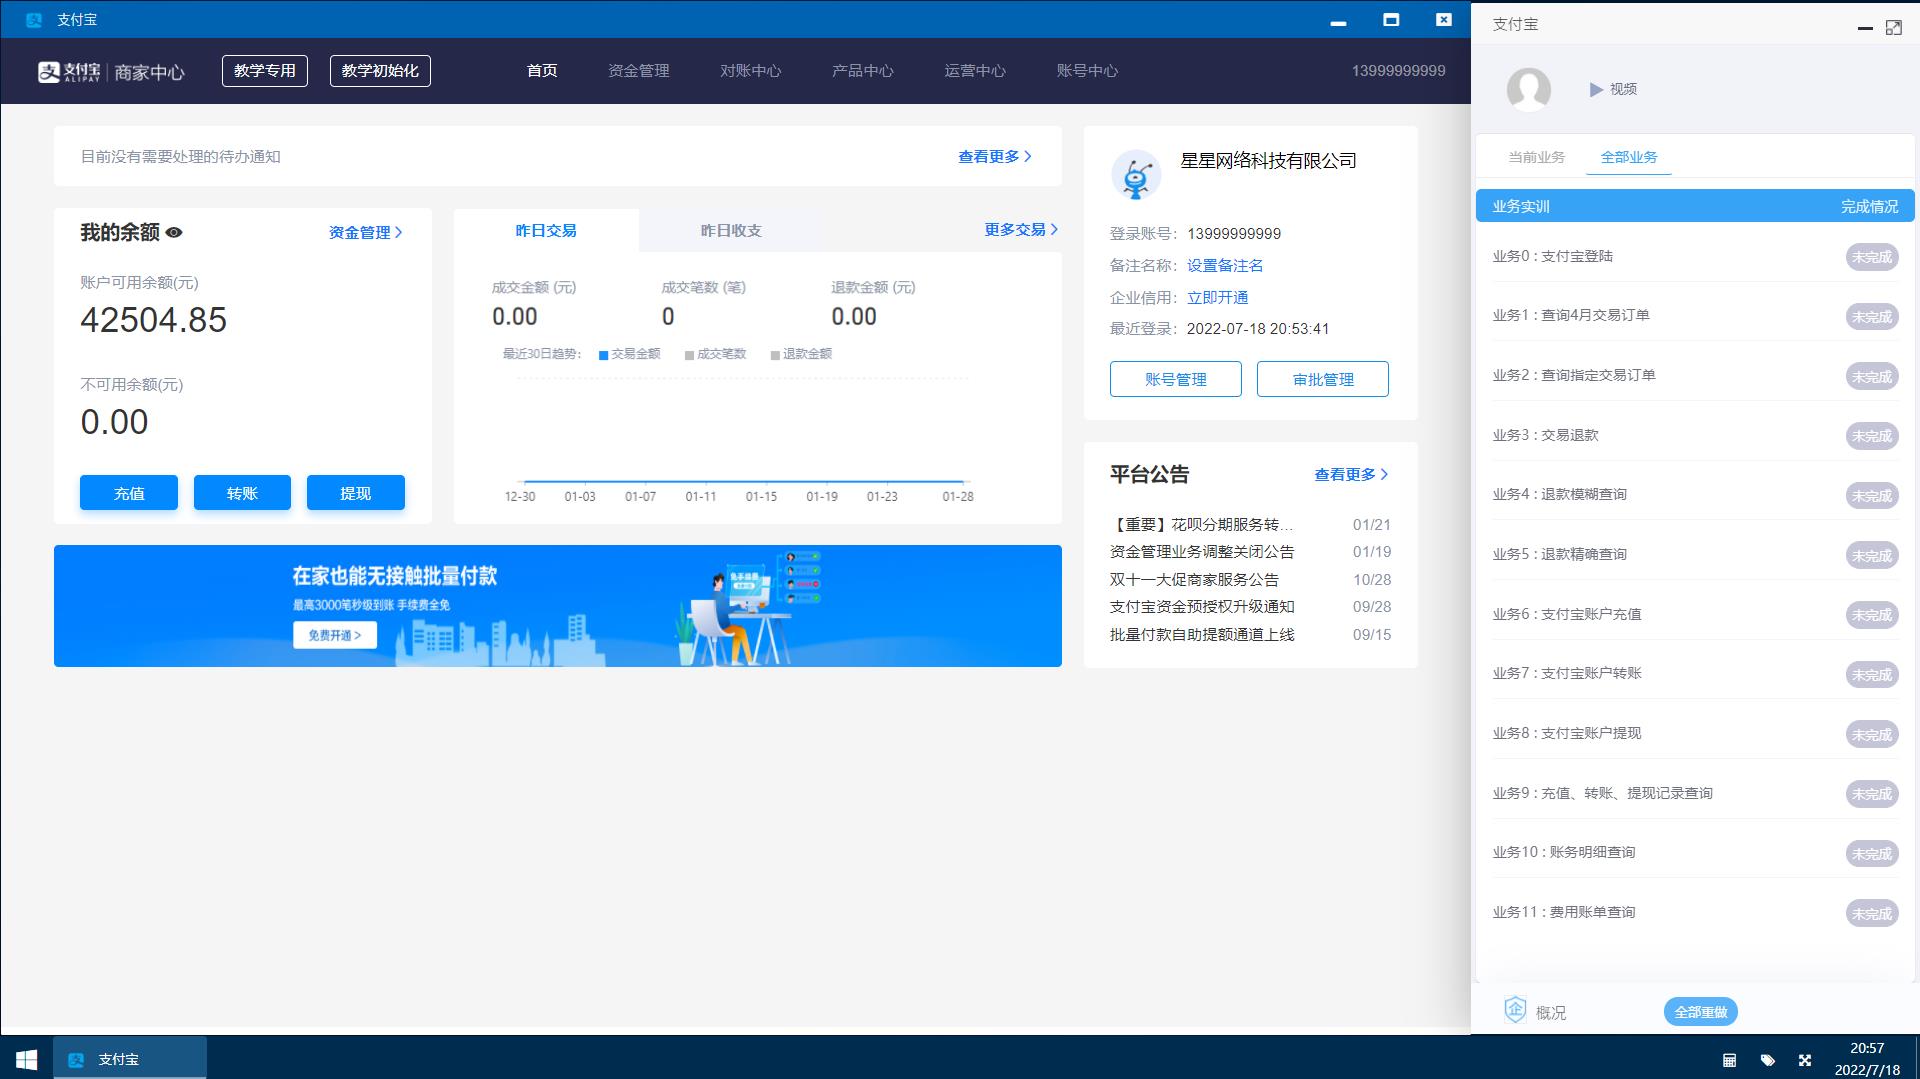Click the fullscreen tray icon
Viewport: 1920px width, 1079px height.
click(1805, 1060)
